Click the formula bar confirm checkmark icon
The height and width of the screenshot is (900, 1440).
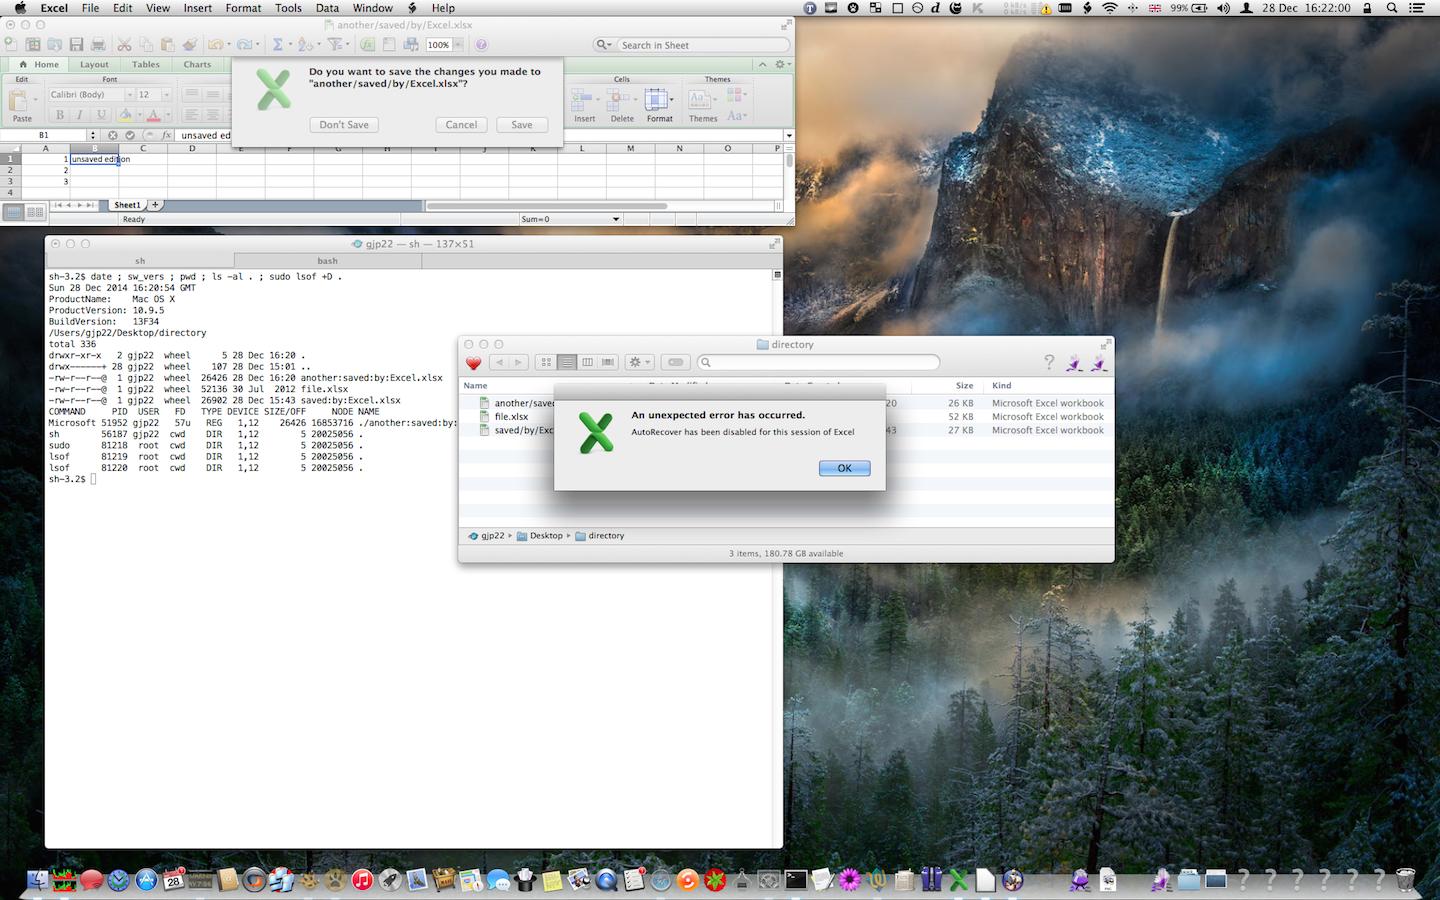(x=130, y=135)
